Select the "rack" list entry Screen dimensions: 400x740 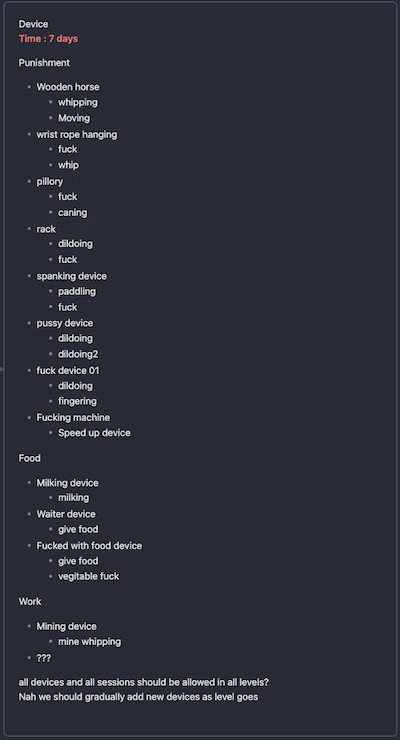pos(46,229)
